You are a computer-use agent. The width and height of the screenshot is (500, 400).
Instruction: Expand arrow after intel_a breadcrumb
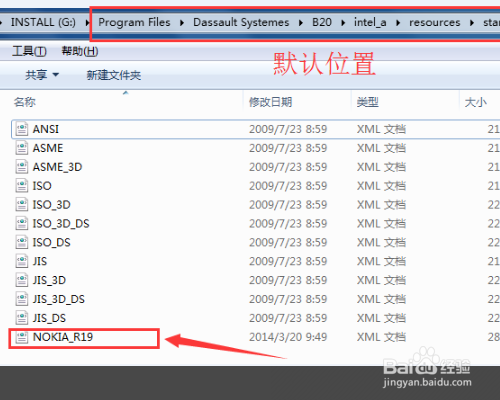(x=398, y=23)
